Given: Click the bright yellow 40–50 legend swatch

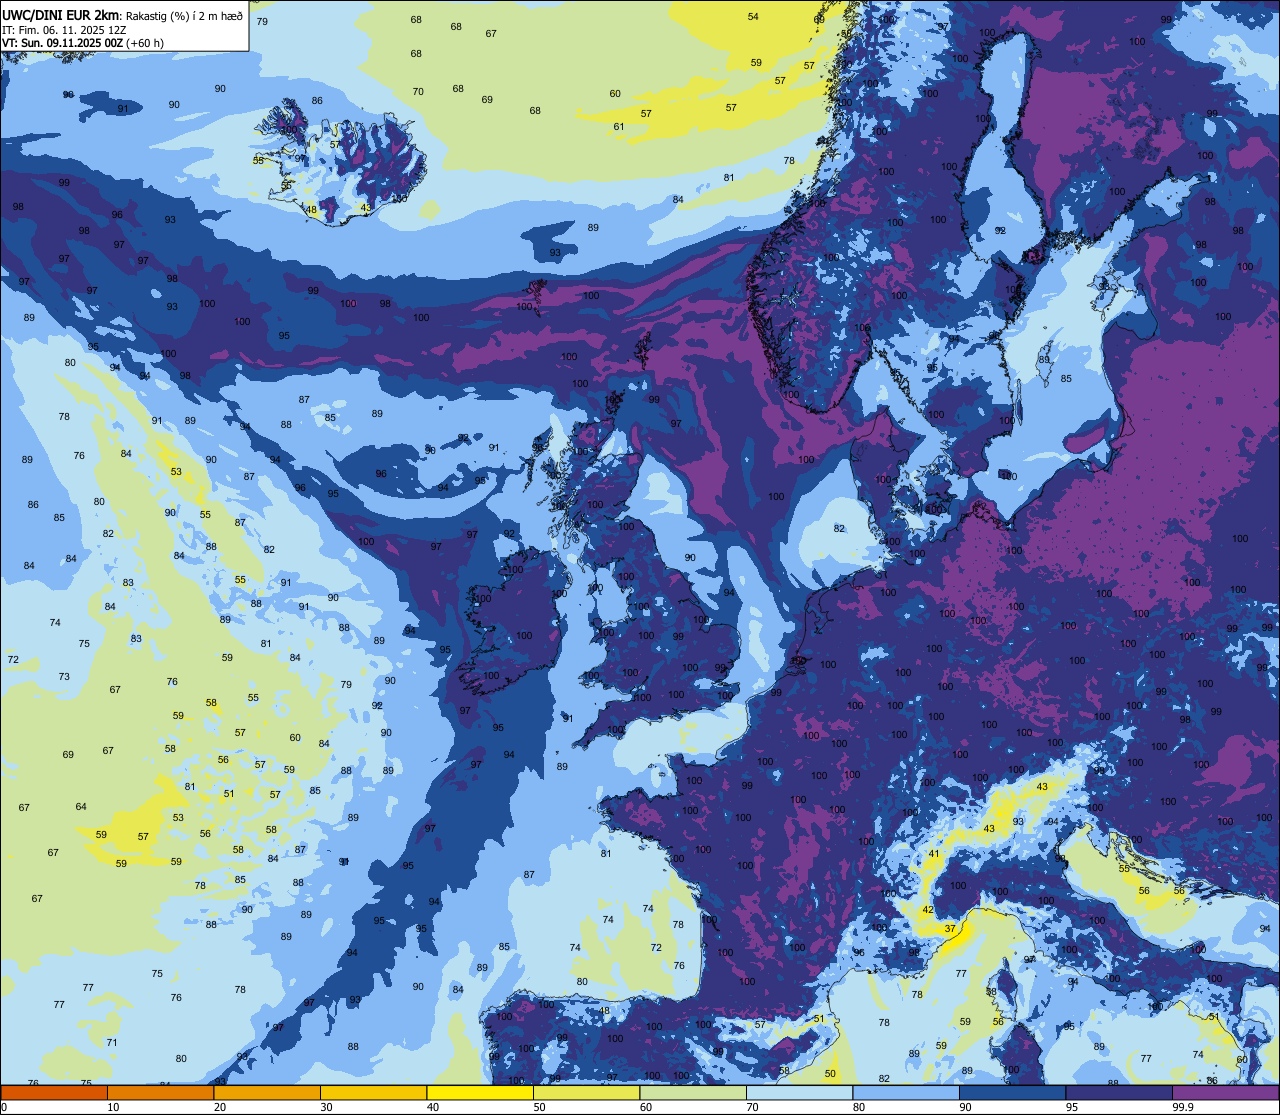Looking at the screenshot, I should pos(480,1092).
